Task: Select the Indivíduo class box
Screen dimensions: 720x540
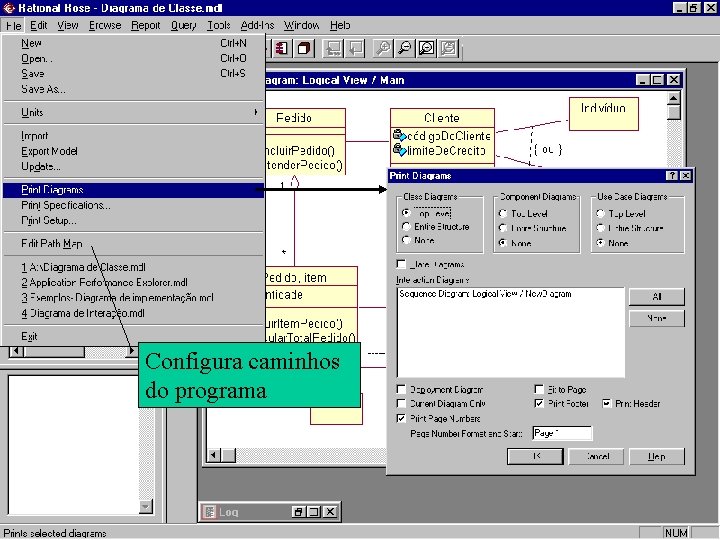Action: click(x=603, y=113)
